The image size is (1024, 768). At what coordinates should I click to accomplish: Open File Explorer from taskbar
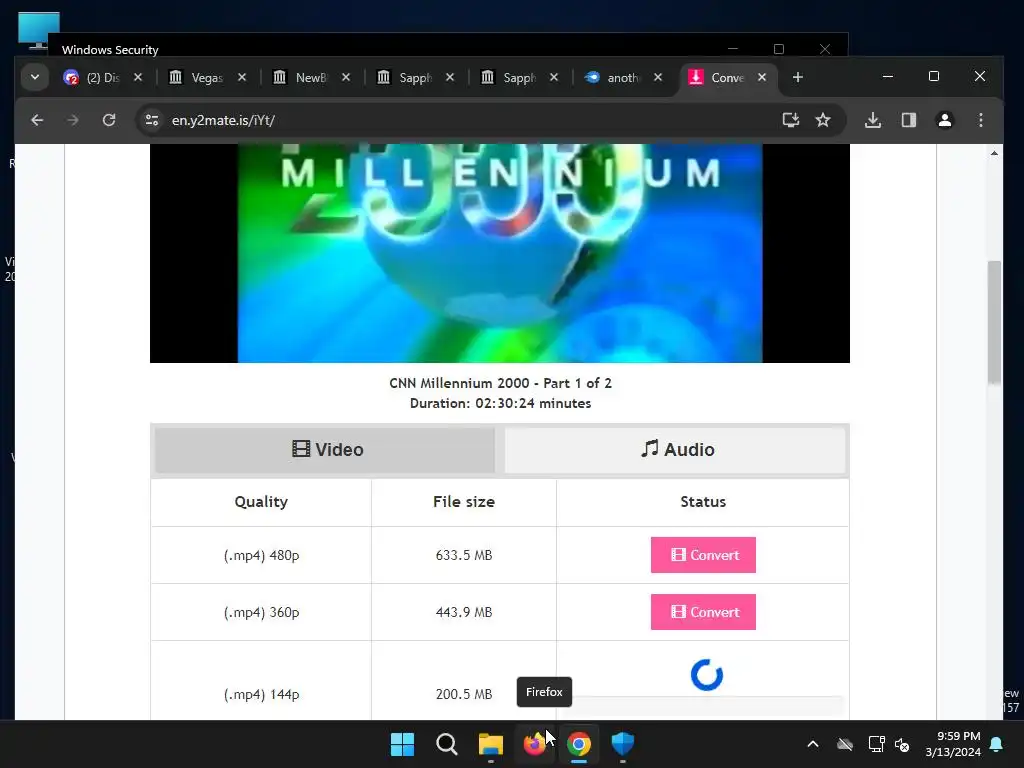click(x=490, y=744)
